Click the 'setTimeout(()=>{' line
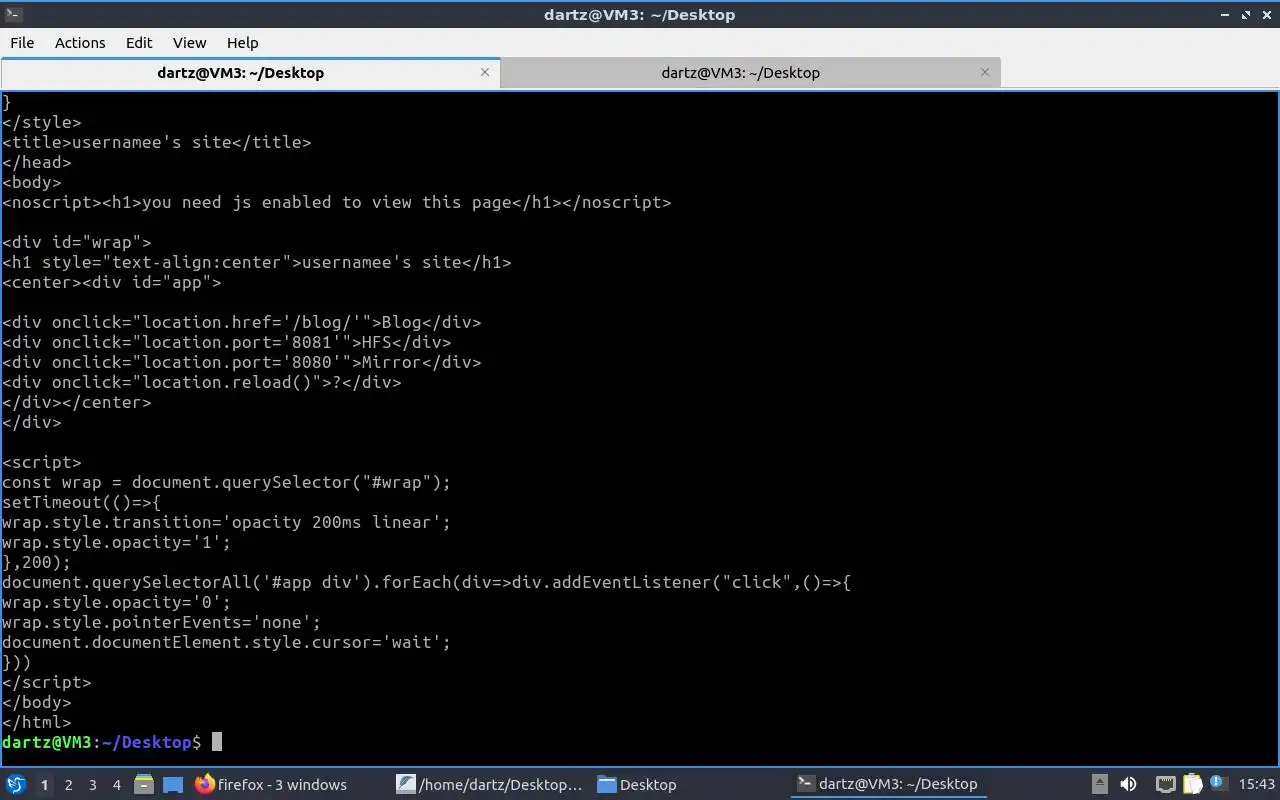Viewport: 1280px width, 800px height. pyautogui.click(x=81, y=502)
